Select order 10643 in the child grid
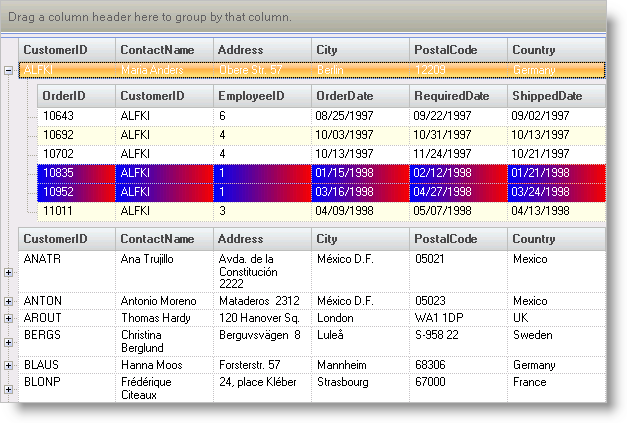The image size is (627, 423). tap(76, 116)
